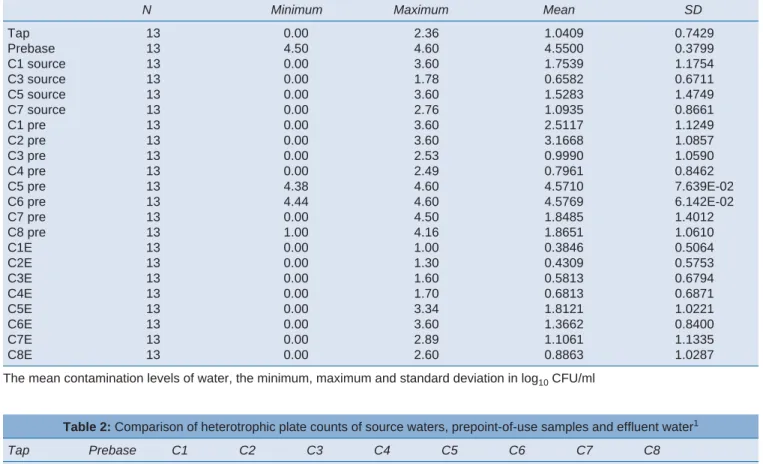Viewport: 763px width, 464px height.
Task: Select the 'C5 pre' row label
Action: click(x=27, y=186)
